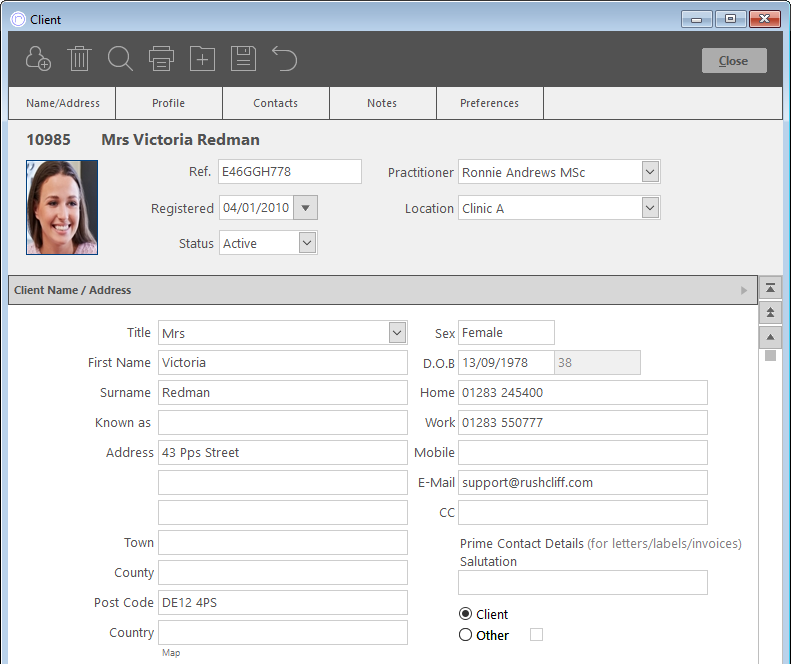
Task: Expand the Status dropdown showing Active
Action: click(307, 243)
